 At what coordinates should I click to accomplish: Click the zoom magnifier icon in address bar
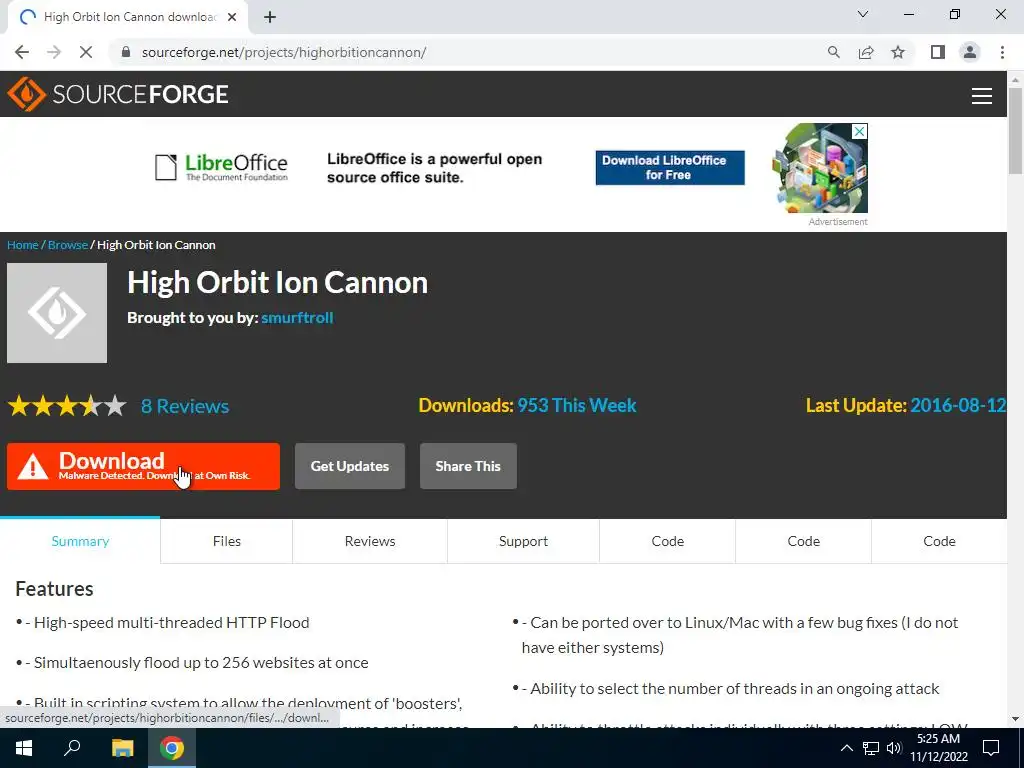pyautogui.click(x=833, y=52)
